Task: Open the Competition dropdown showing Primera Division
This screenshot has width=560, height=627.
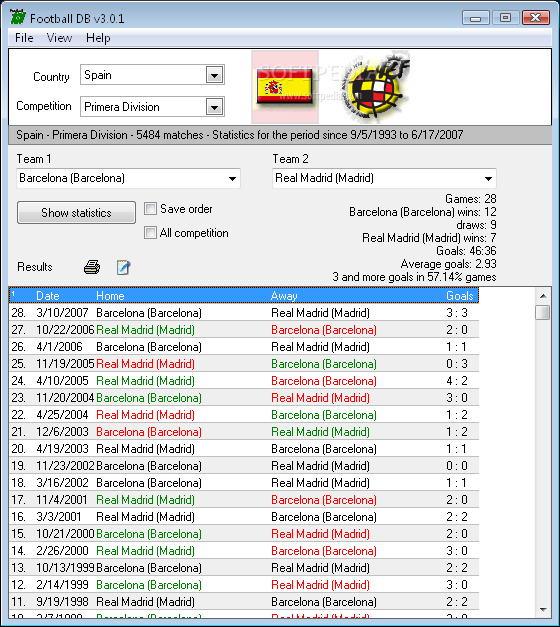Action: point(214,107)
